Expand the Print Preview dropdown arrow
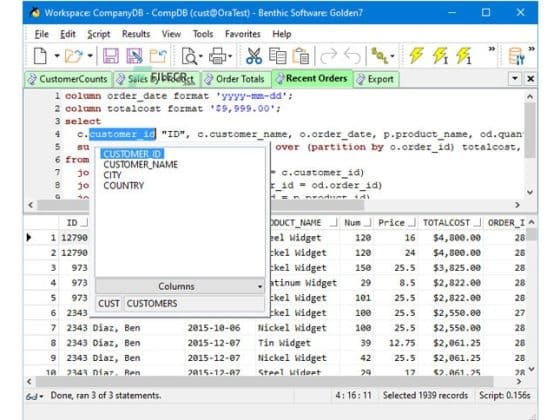This screenshot has width=560, height=420. pos(201,56)
